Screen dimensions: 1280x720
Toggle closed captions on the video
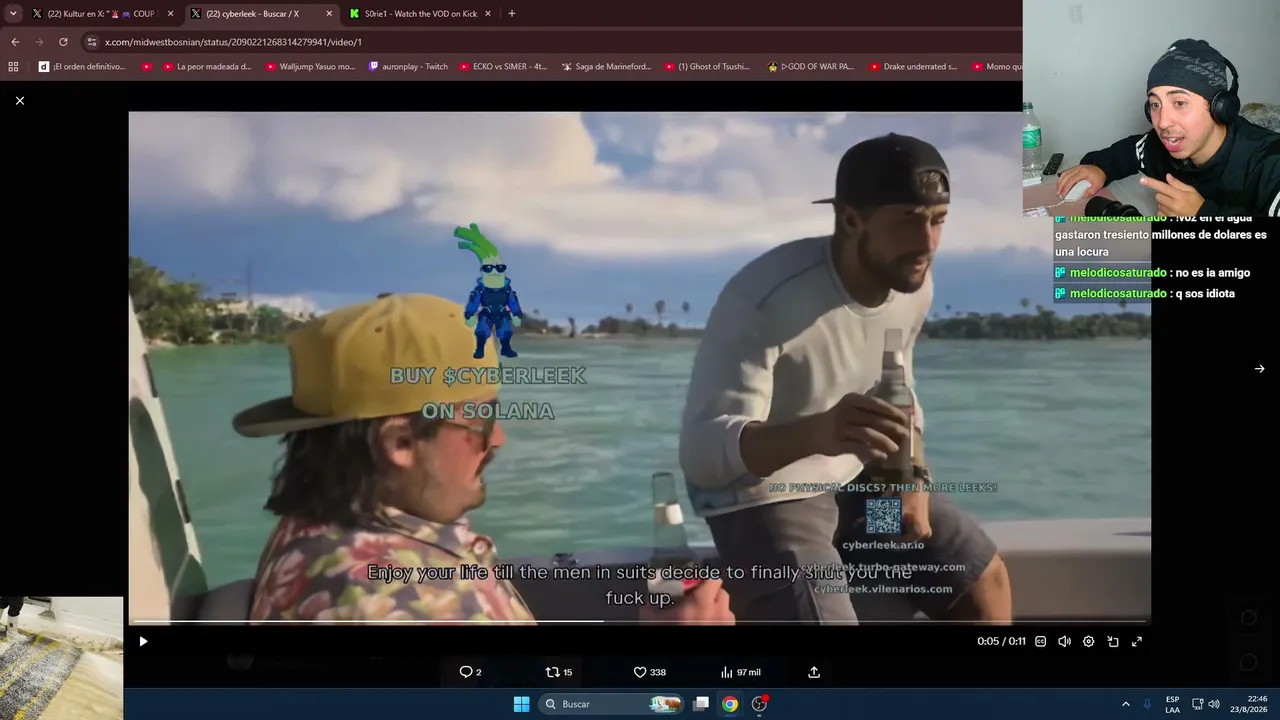[1040, 642]
